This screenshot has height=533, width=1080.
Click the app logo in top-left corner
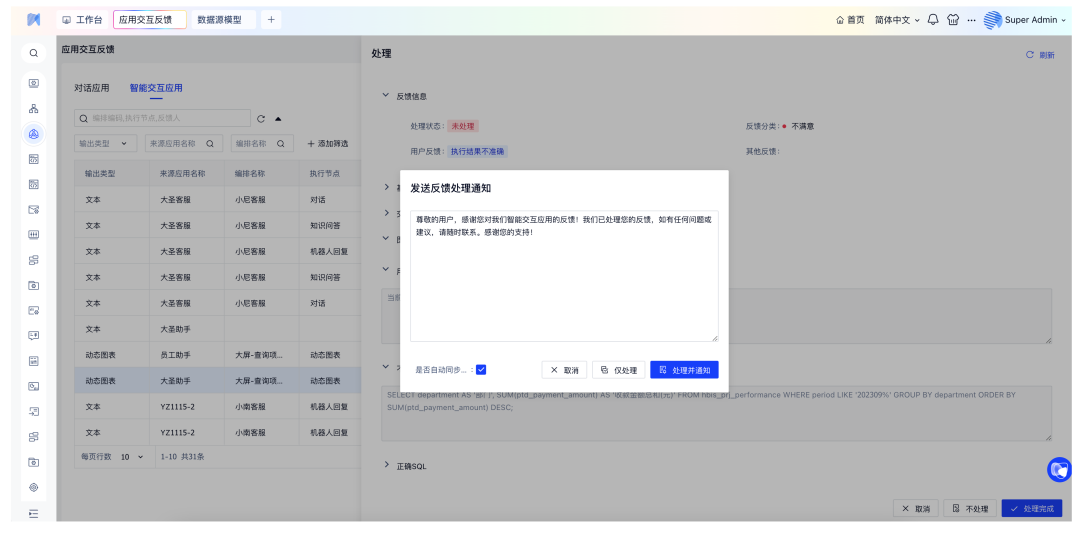click(x=33, y=20)
